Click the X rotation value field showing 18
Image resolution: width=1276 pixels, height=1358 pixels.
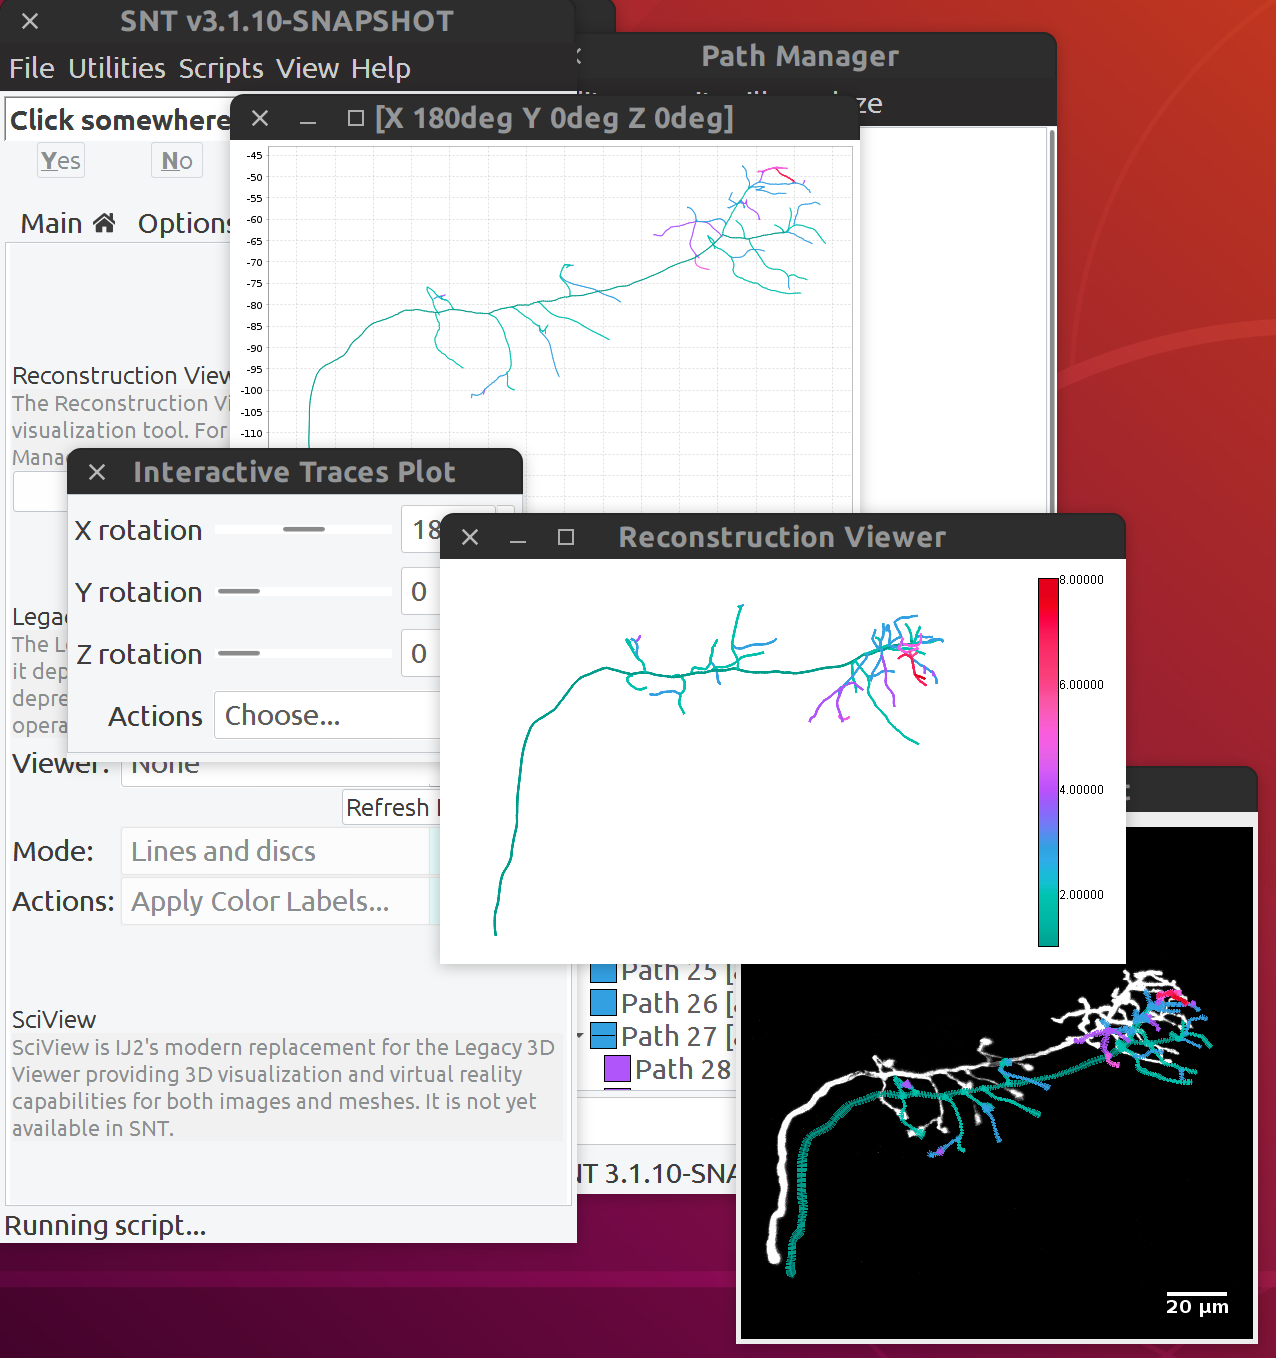pos(421,529)
